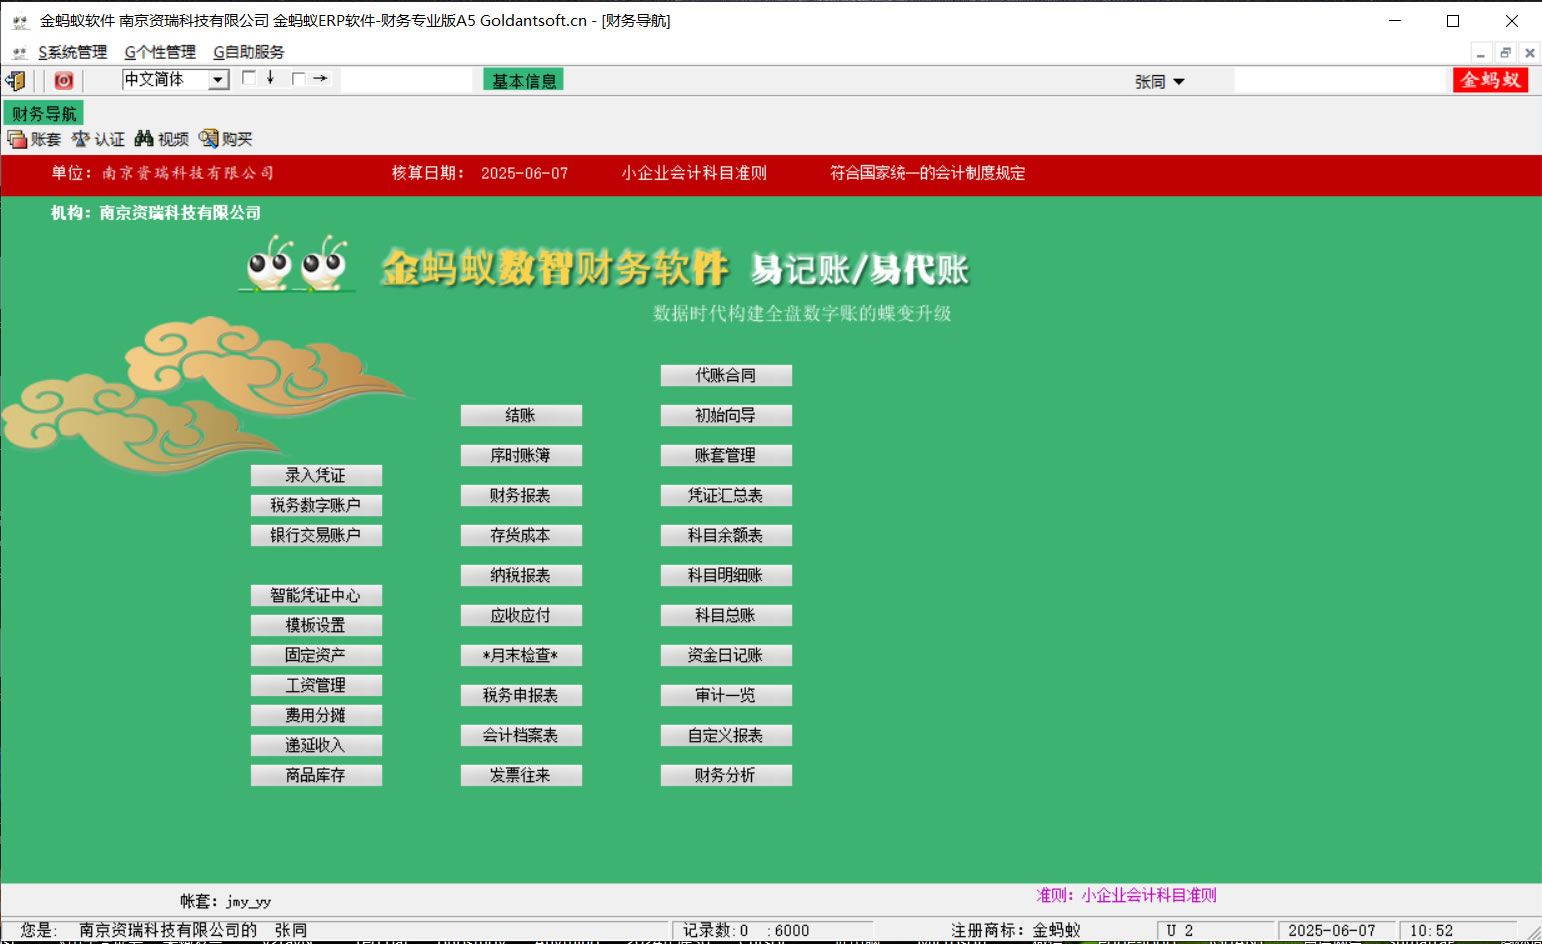Screen dimensions: 1542x944
Task: Open the G个性管理 menu
Action: pos(160,52)
